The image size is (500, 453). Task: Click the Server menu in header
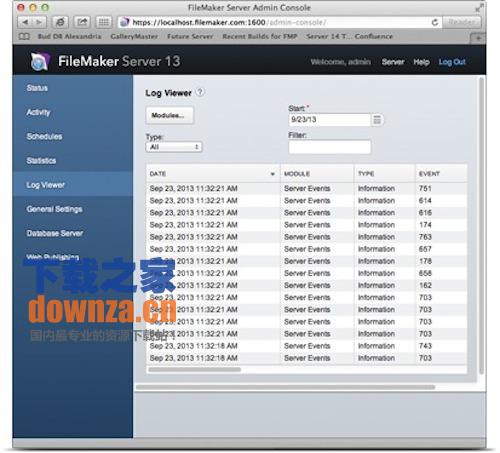click(x=393, y=62)
